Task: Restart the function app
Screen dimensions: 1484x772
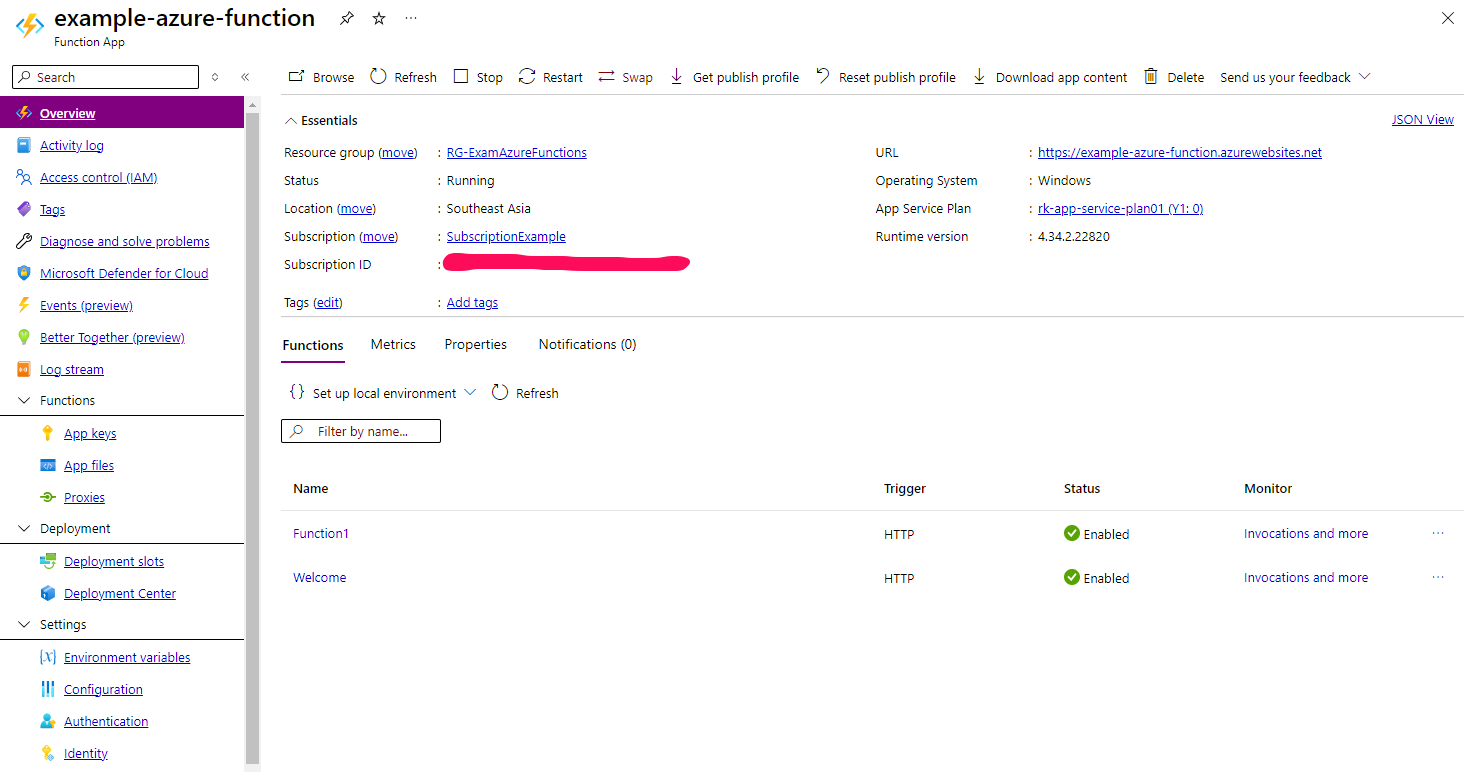Action: point(551,77)
